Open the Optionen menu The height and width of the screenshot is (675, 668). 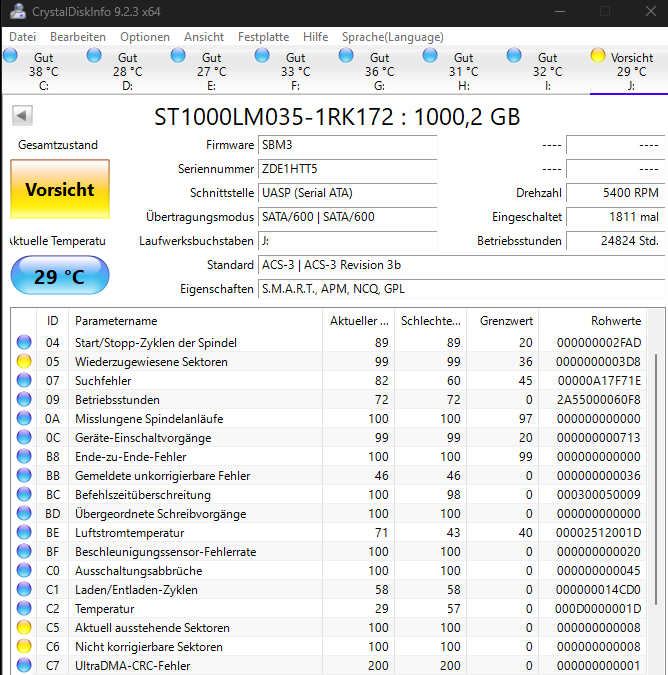[145, 37]
